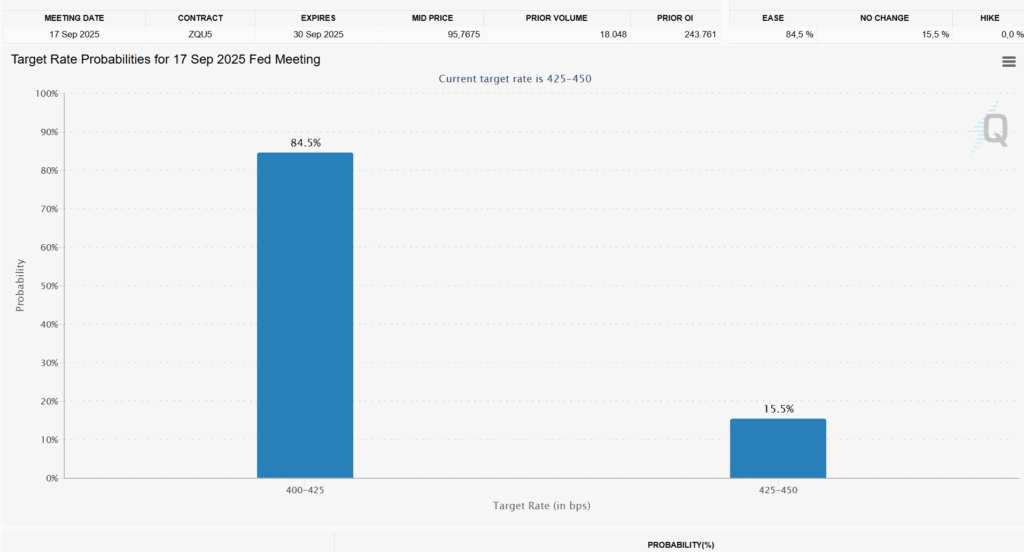Click the 243.761 prior OI value
Viewport: 1024px width, 552px height.
tap(700, 35)
